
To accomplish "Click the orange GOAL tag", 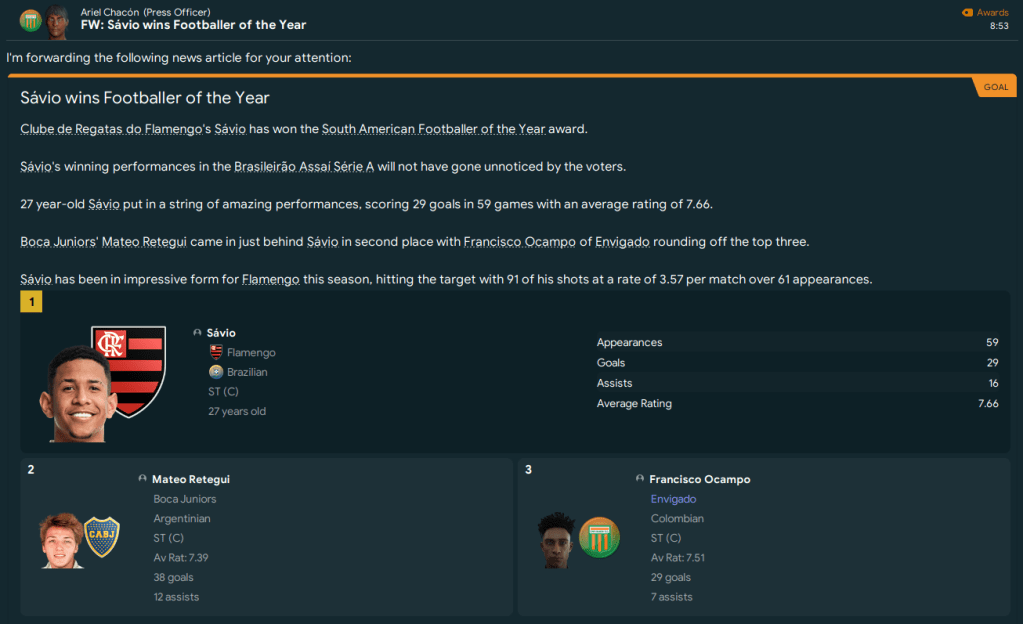I will click(x=995, y=87).
